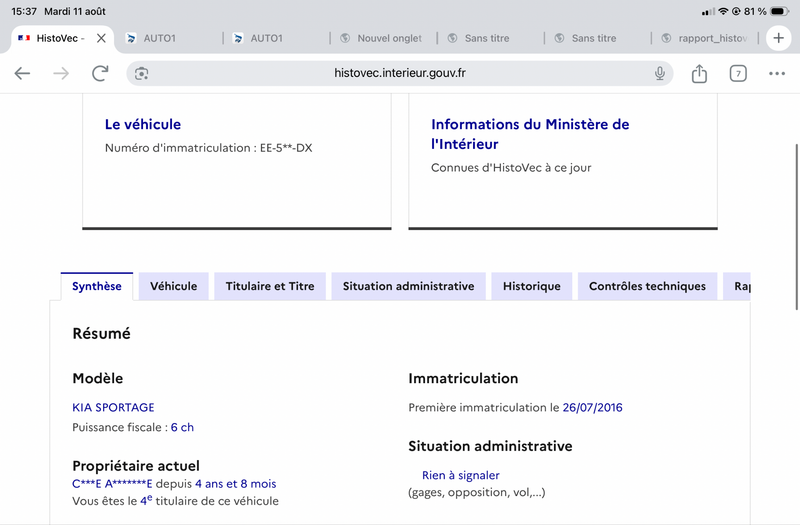This screenshot has height=525, width=800.
Task: Click the forward navigation arrow
Action: point(61,73)
